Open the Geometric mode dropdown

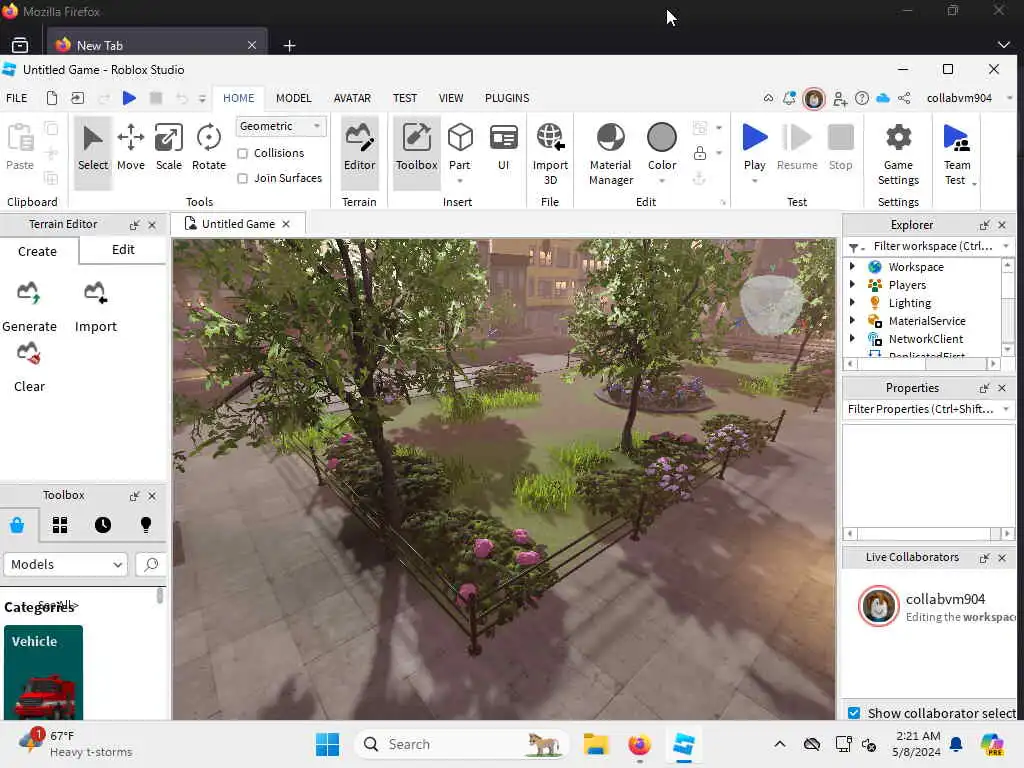(280, 126)
